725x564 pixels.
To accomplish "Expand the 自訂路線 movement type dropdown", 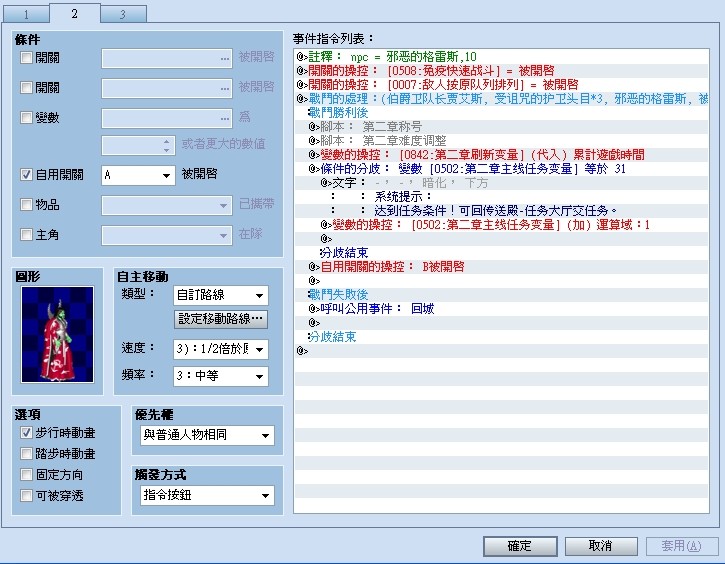I will coord(221,295).
